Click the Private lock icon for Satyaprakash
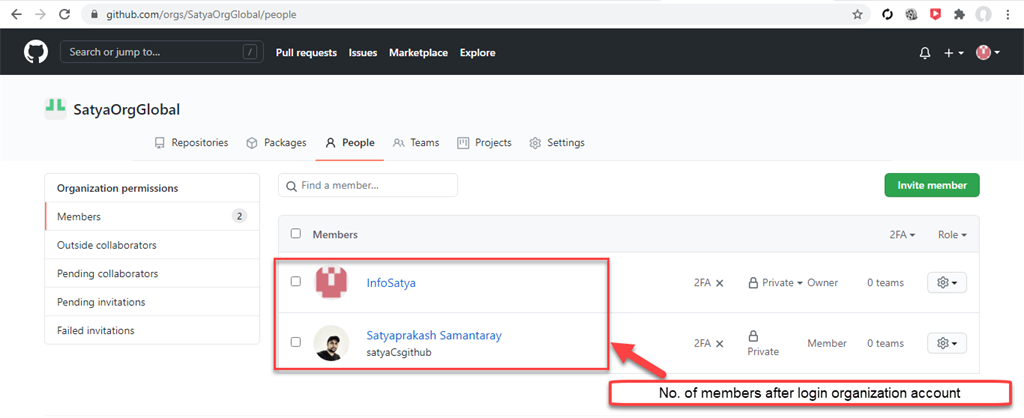1024x418 pixels. (x=753, y=336)
